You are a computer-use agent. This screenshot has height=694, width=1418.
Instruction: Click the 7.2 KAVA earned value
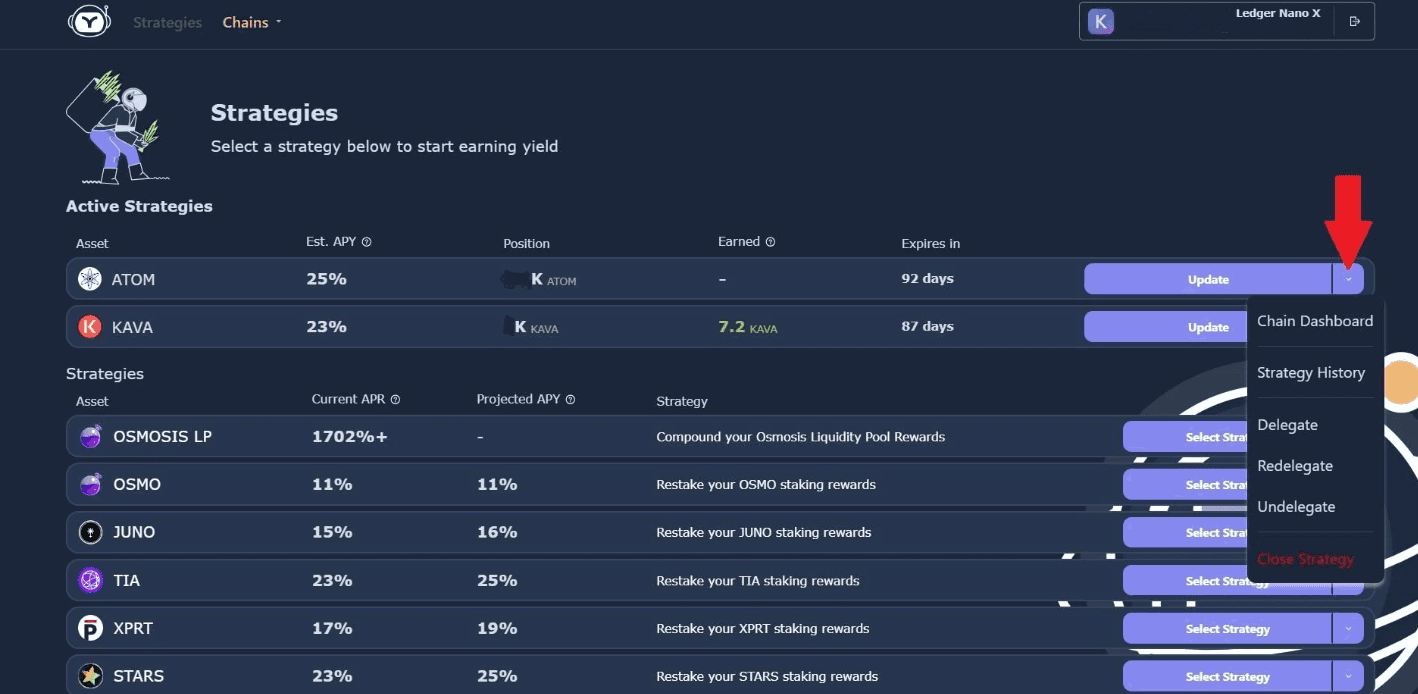(748, 327)
